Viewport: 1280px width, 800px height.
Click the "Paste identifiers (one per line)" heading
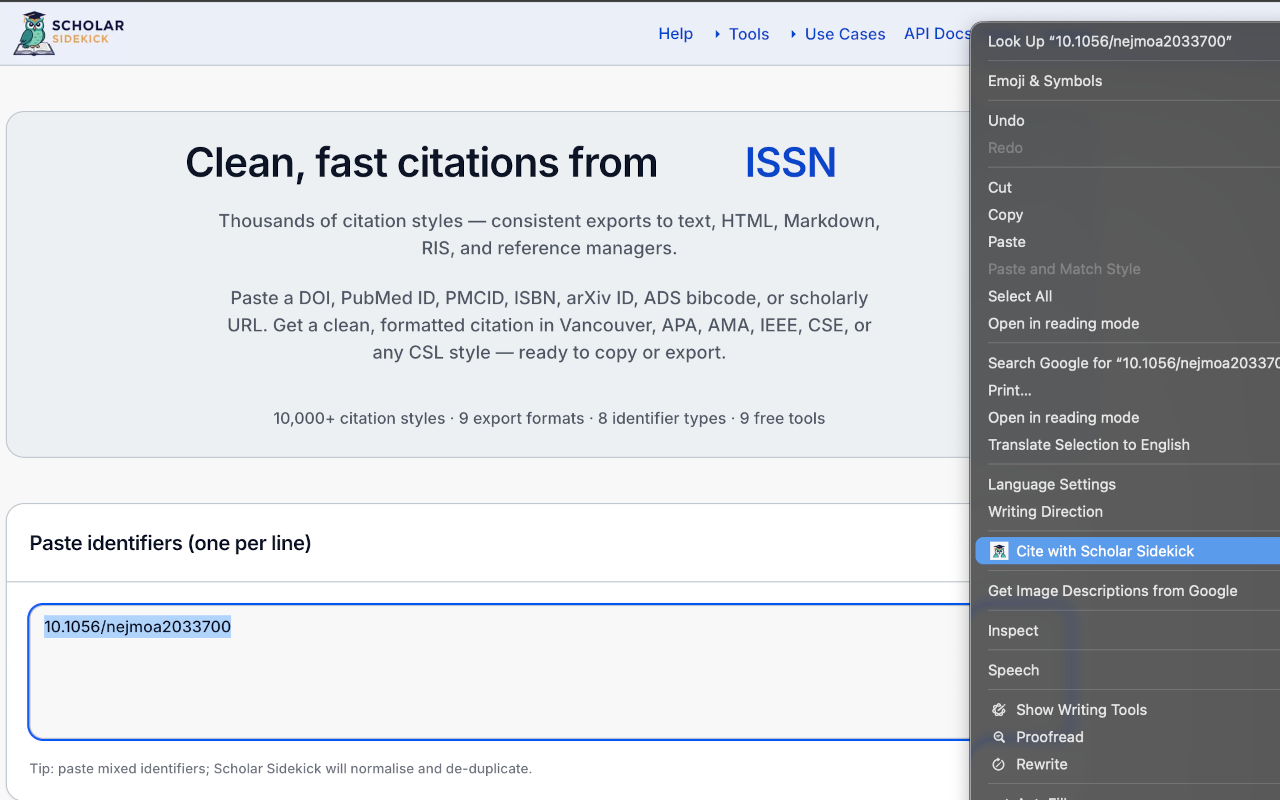(x=171, y=543)
